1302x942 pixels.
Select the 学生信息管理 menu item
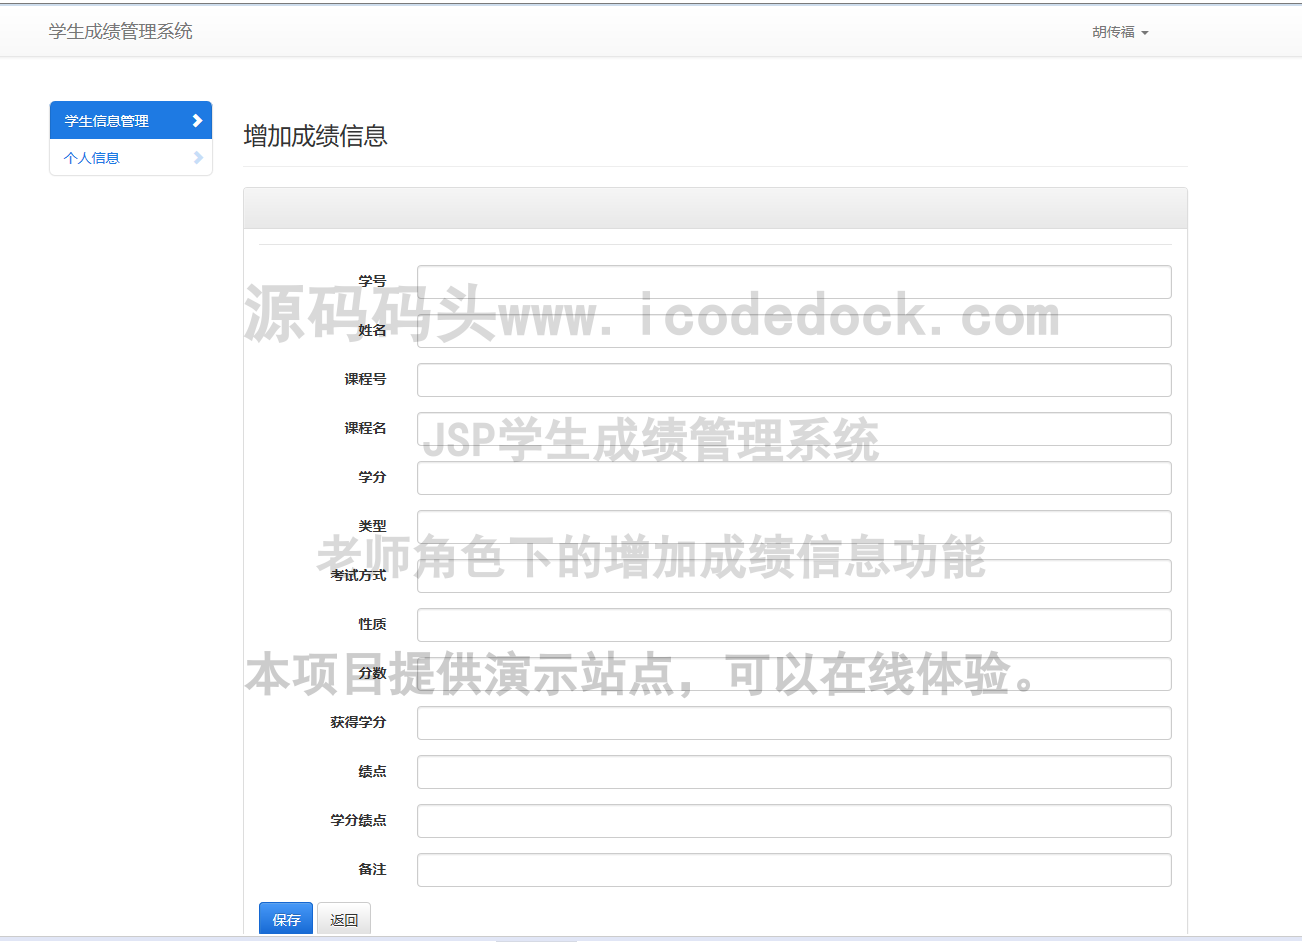click(x=105, y=119)
